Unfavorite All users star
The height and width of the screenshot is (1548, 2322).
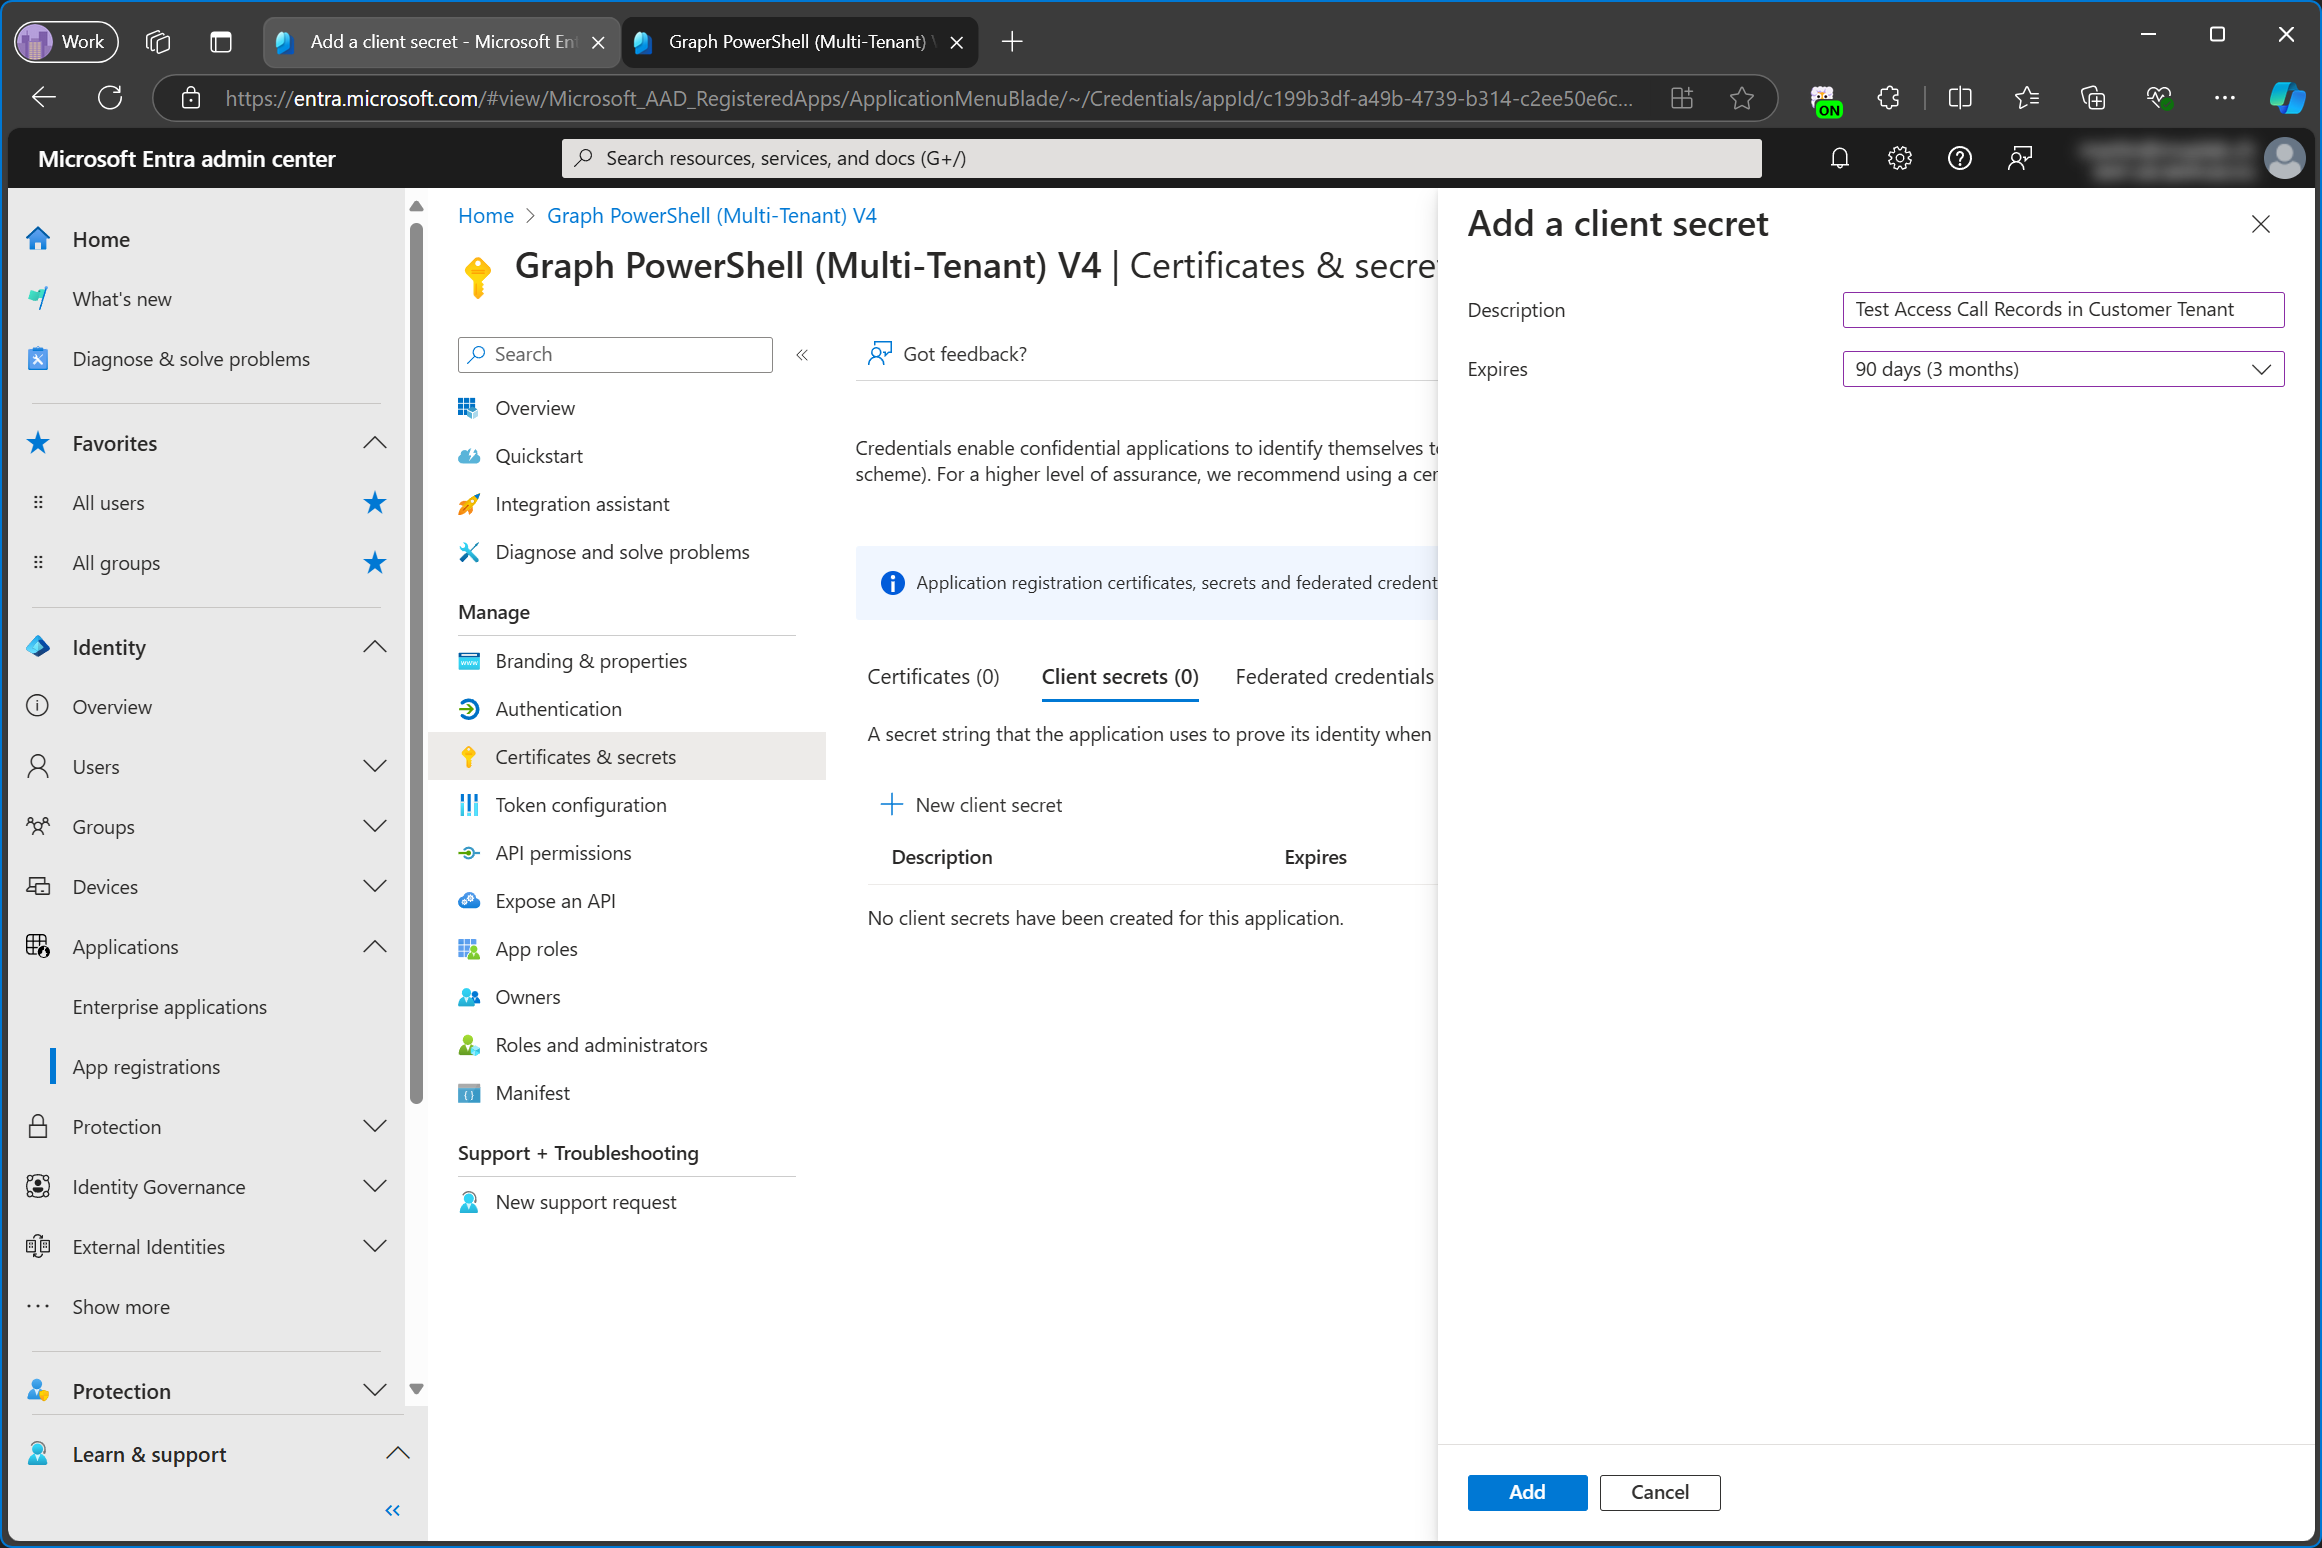pos(375,503)
